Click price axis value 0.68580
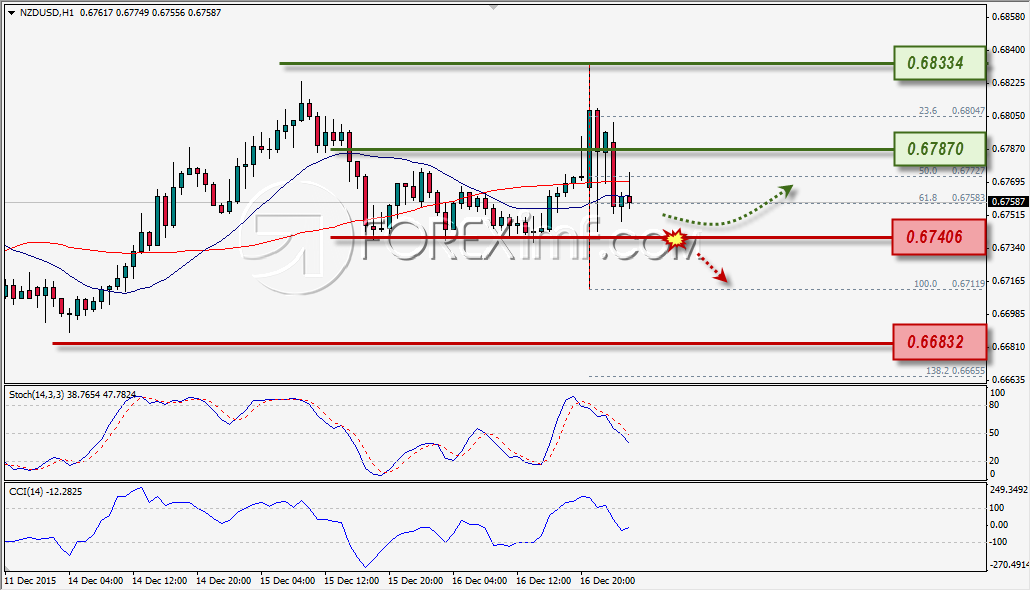Image resolution: width=1031 pixels, height=591 pixels. coord(1009,16)
